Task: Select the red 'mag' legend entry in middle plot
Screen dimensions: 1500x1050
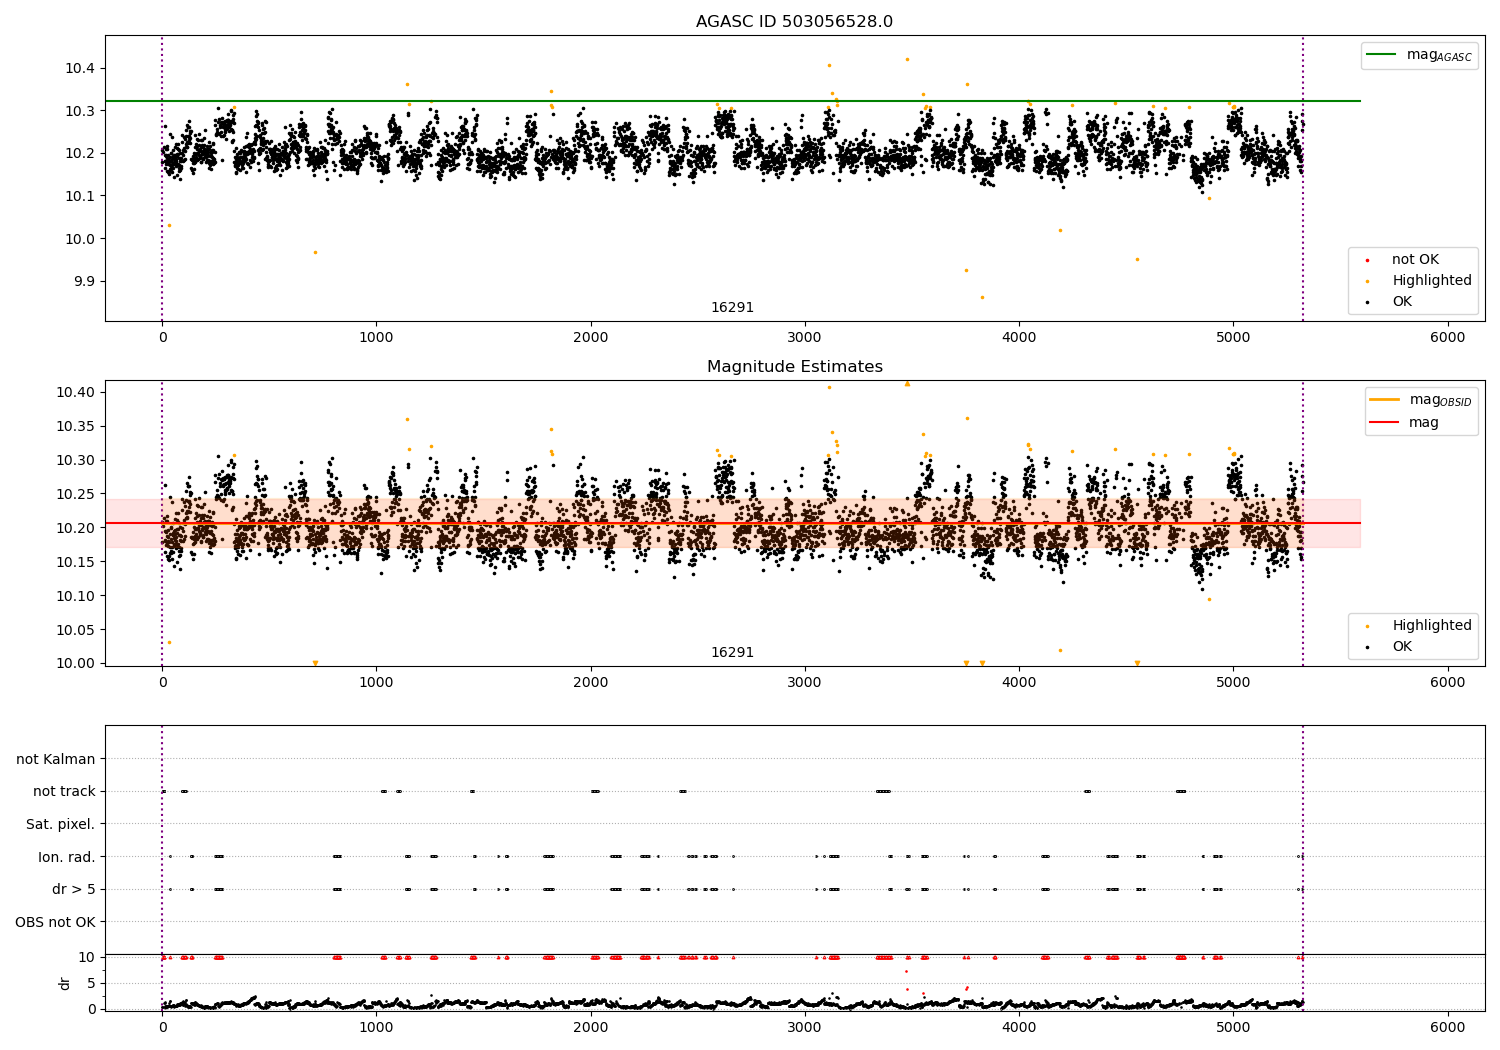Action: click(1424, 423)
